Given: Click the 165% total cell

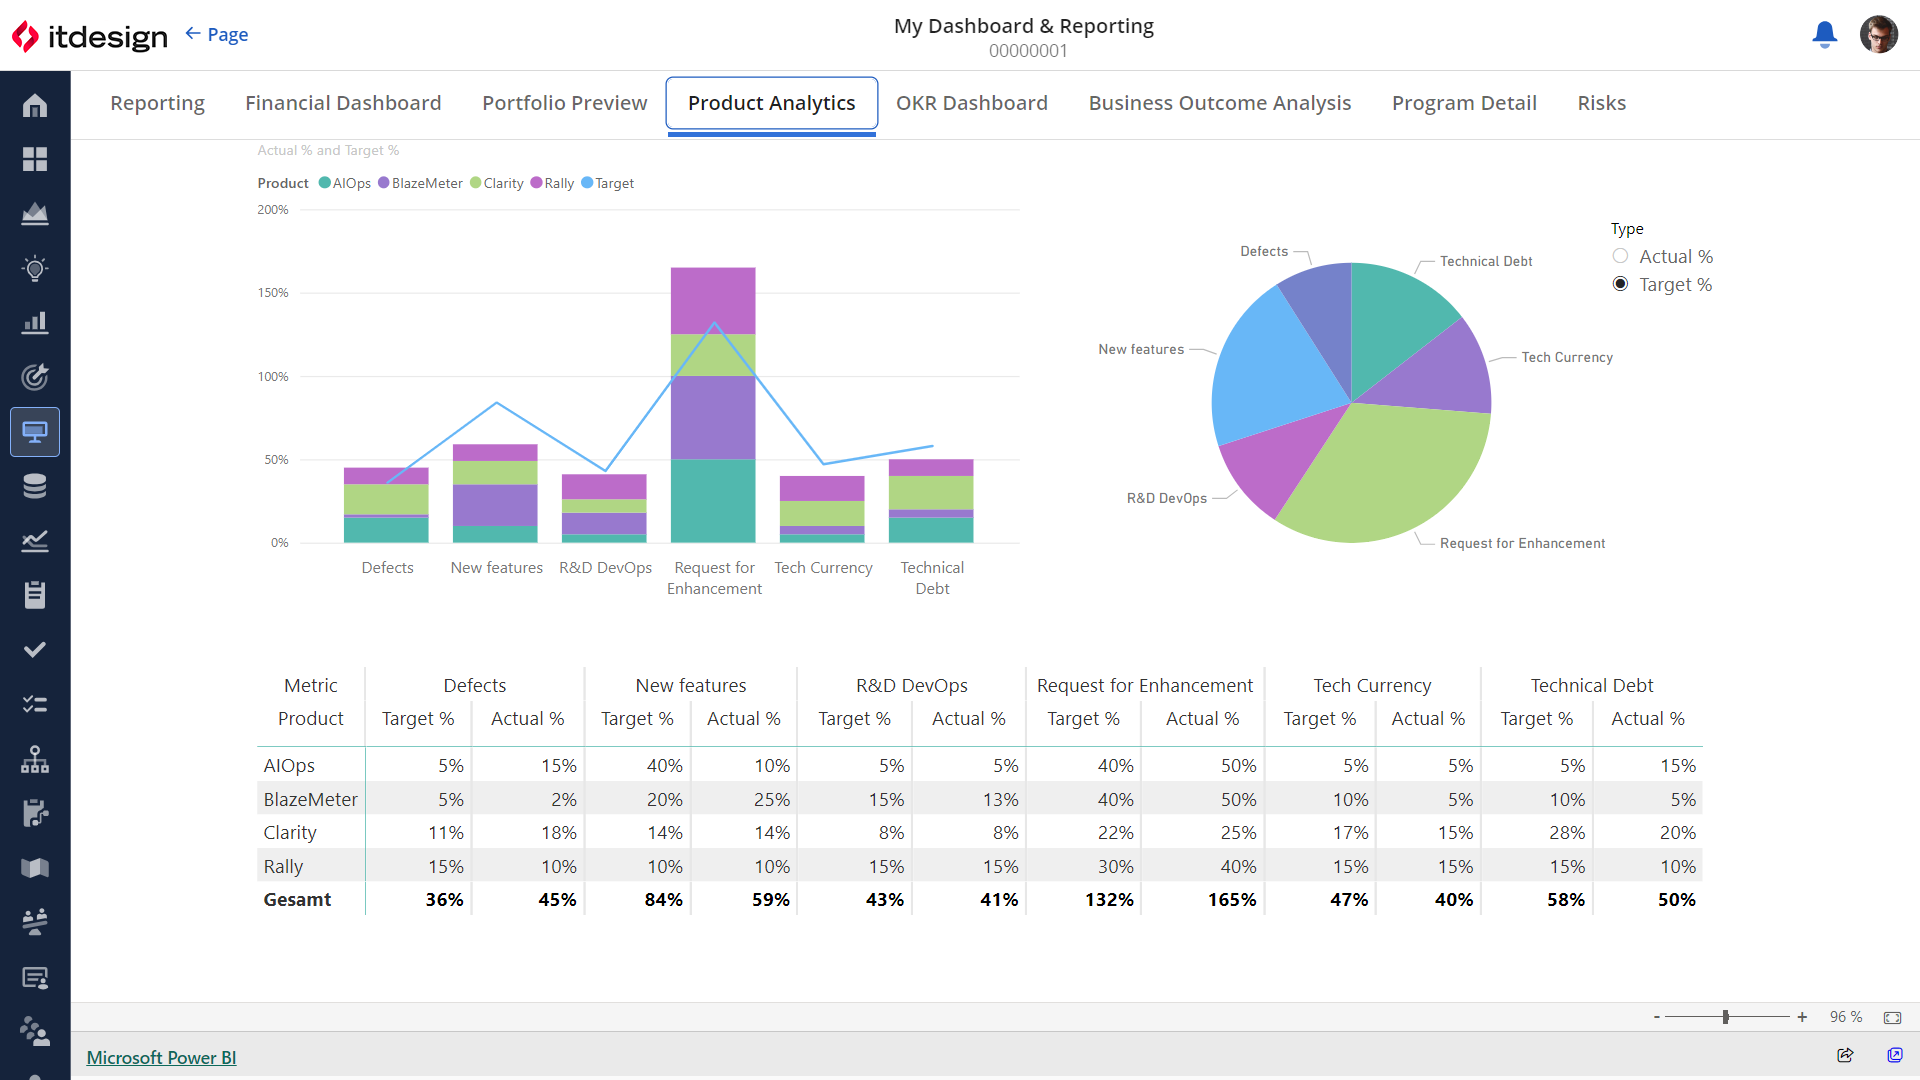Looking at the screenshot, I should 1231,899.
